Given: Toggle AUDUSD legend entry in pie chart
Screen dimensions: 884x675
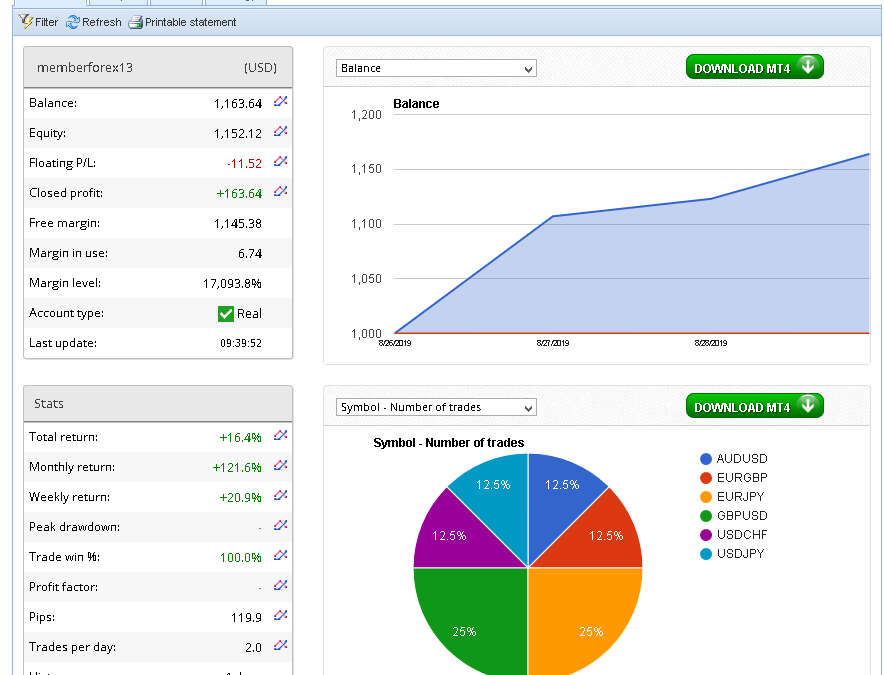Looking at the screenshot, I should pyautogui.click(x=734, y=459).
